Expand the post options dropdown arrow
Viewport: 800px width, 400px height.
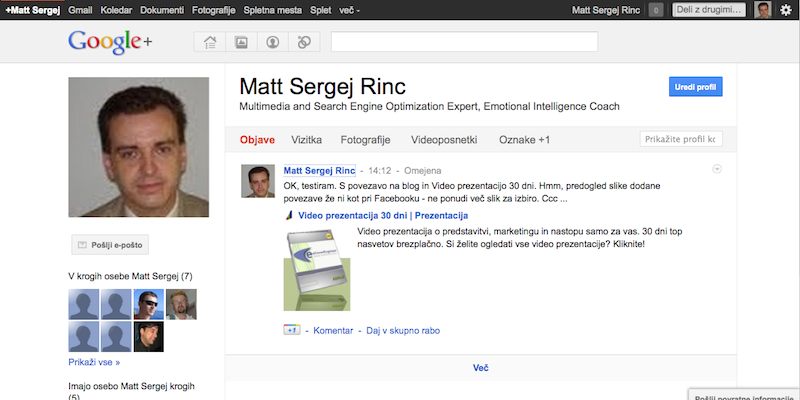click(x=717, y=169)
